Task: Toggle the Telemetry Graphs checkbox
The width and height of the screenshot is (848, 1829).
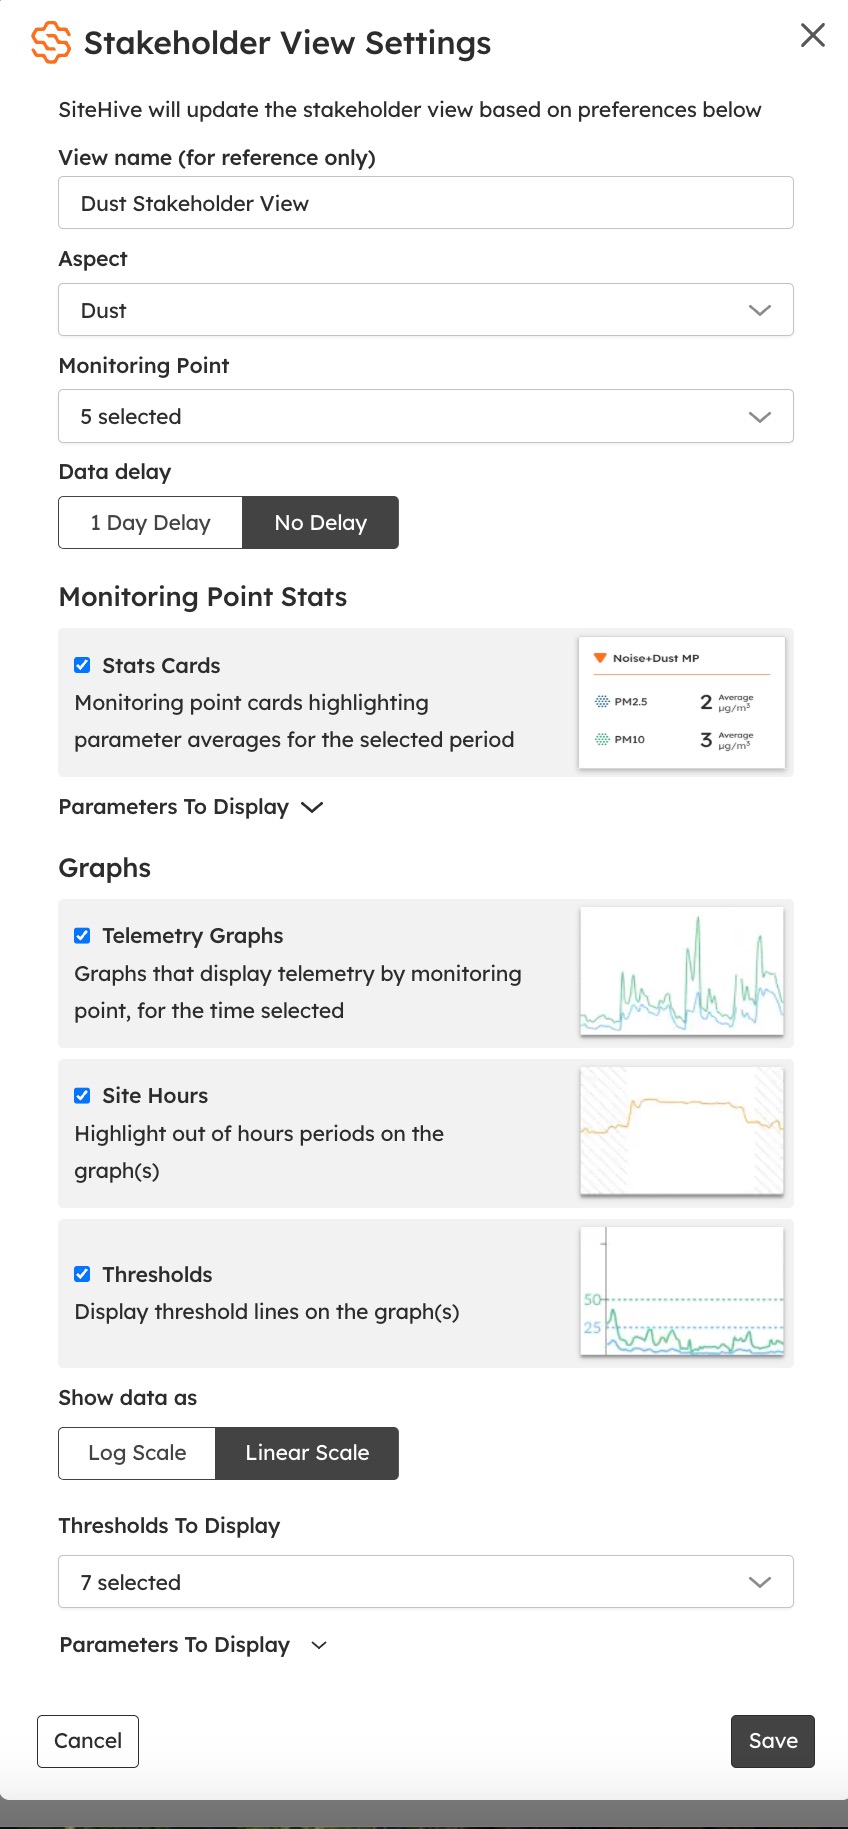Action: click(82, 936)
